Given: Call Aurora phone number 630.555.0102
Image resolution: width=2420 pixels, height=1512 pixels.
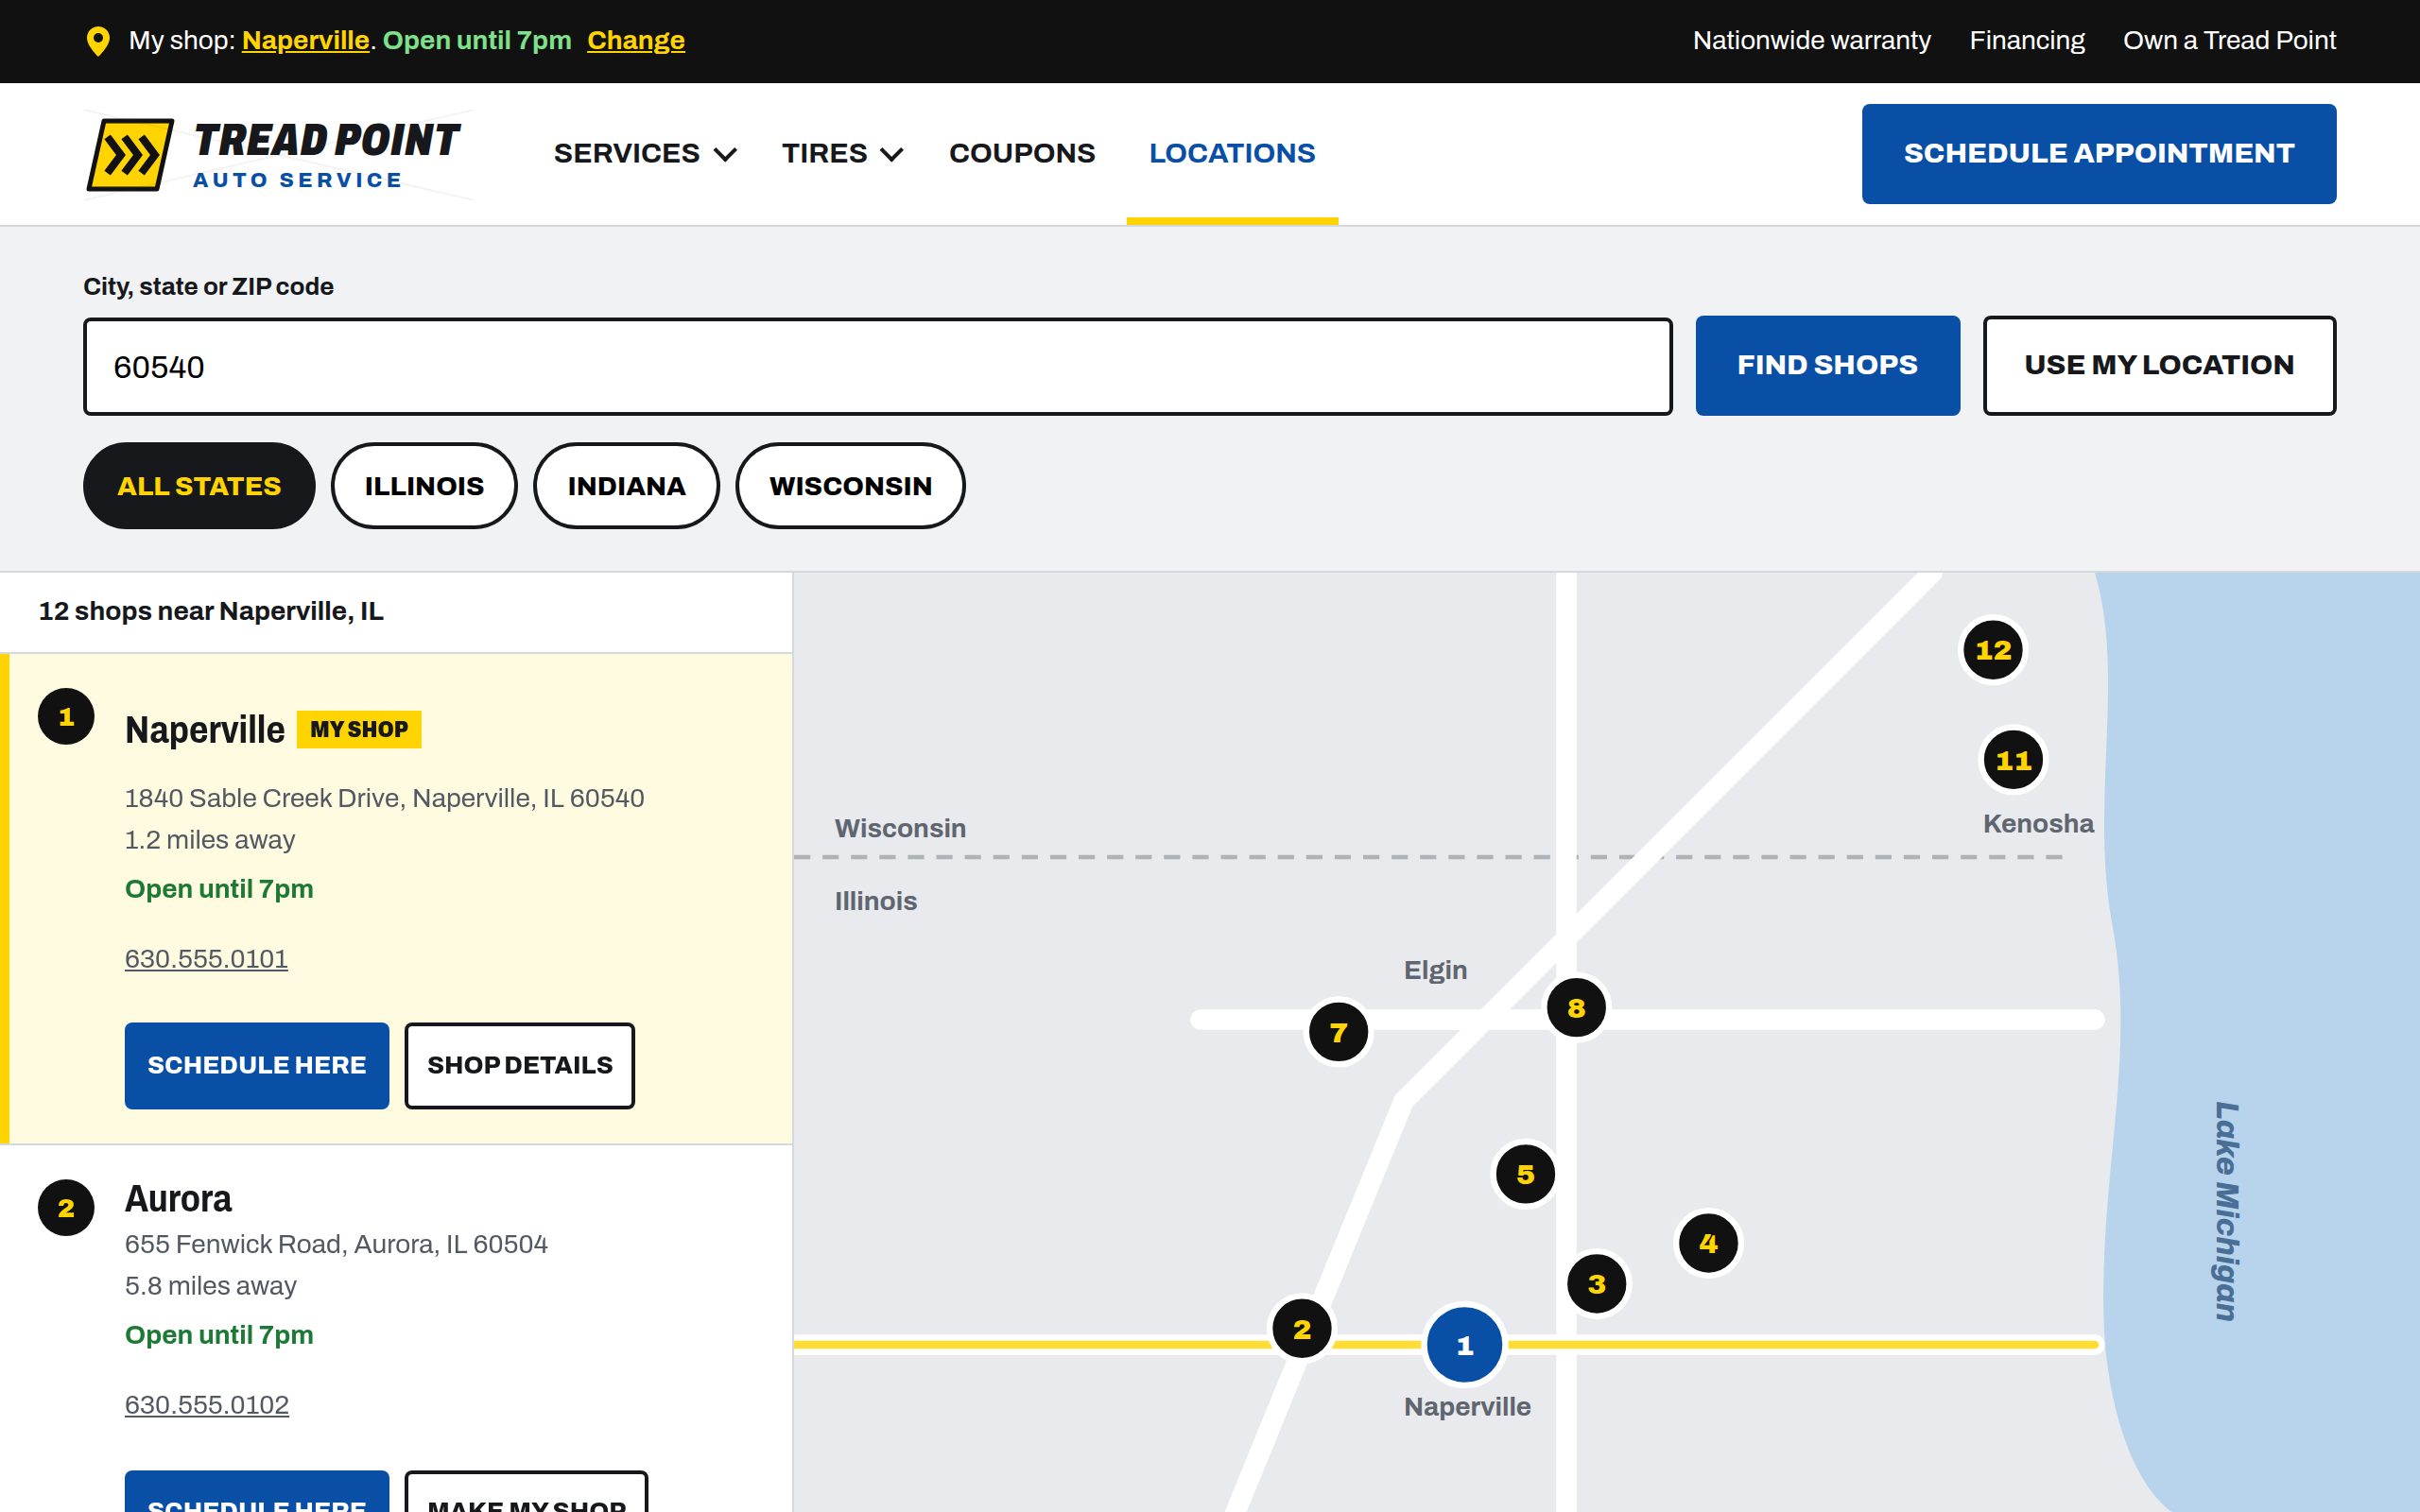Looking at the screenshot, I should point(207,1405).
